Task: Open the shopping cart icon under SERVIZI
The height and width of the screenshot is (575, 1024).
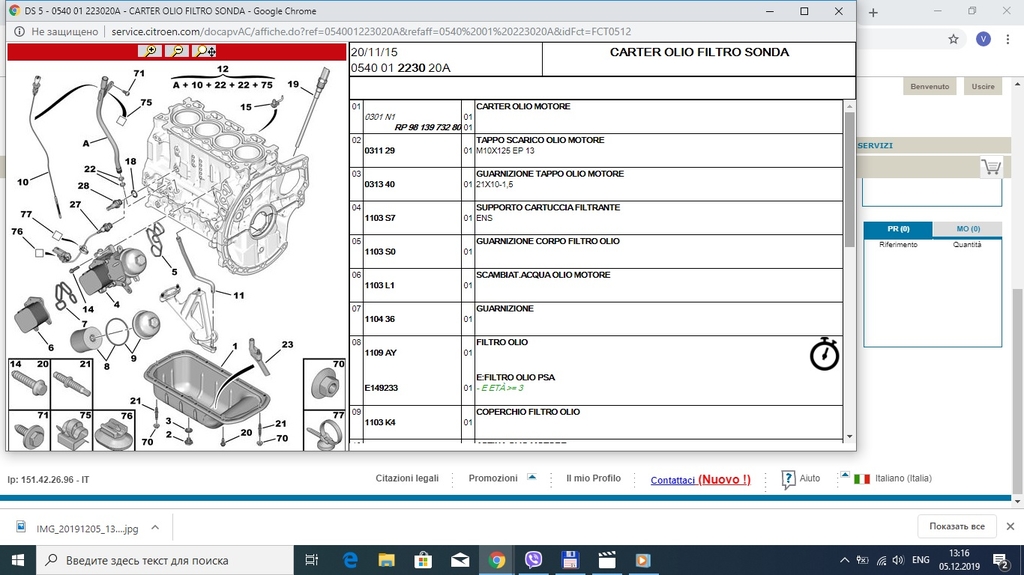Action: 991,167
